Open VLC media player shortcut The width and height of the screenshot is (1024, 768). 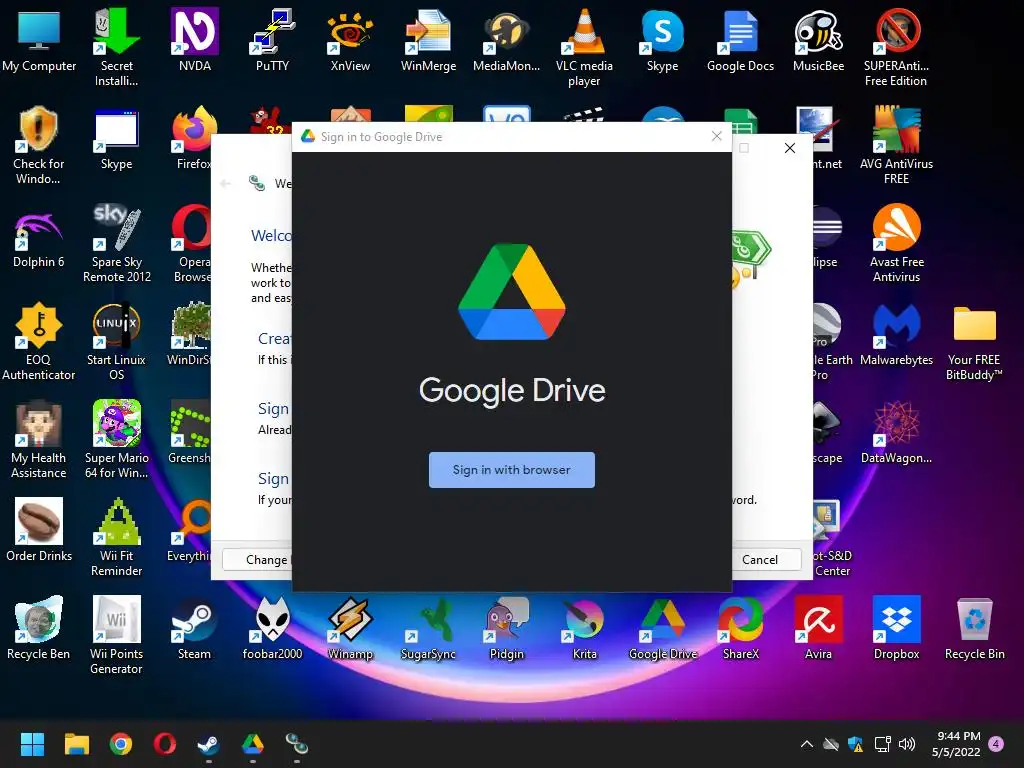click(x=584, y=47)
